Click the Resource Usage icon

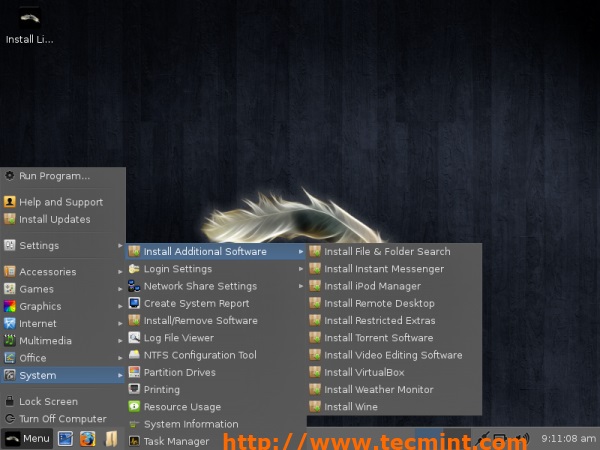[x=134, y=406]
